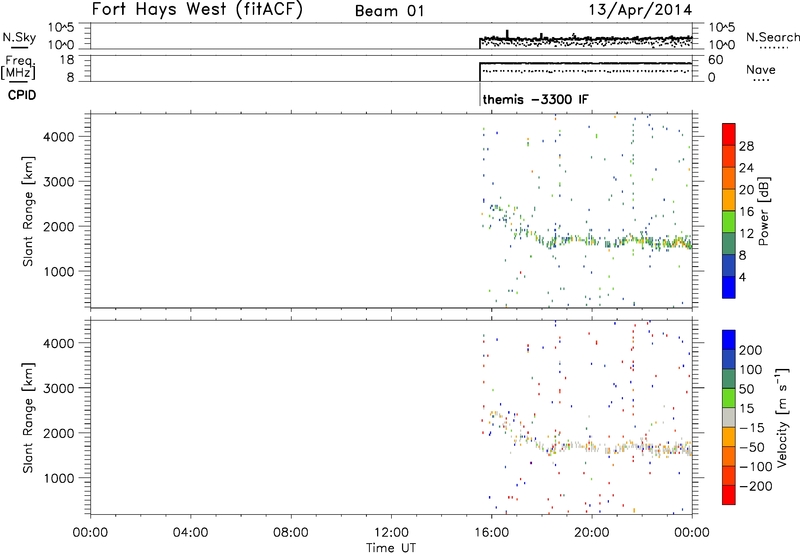The height and width of the screenshot is (554, 800).
Task: Click the 08:00 time tick label
Action: 291,533
